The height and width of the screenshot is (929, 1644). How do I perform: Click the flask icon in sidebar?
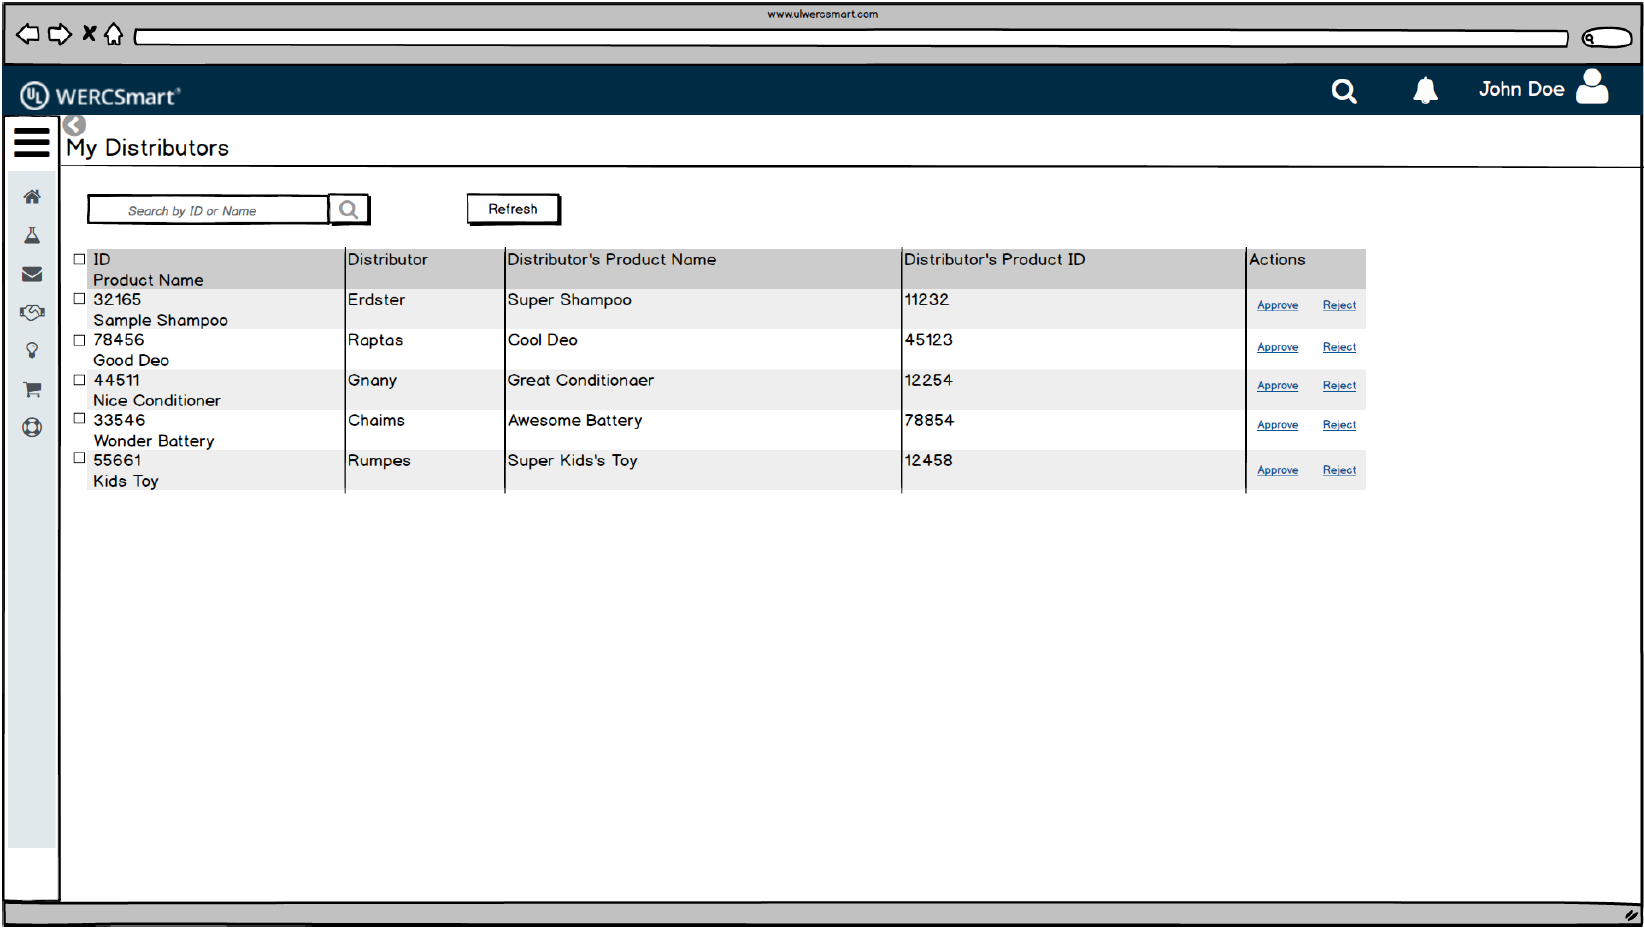click(32, 236)
